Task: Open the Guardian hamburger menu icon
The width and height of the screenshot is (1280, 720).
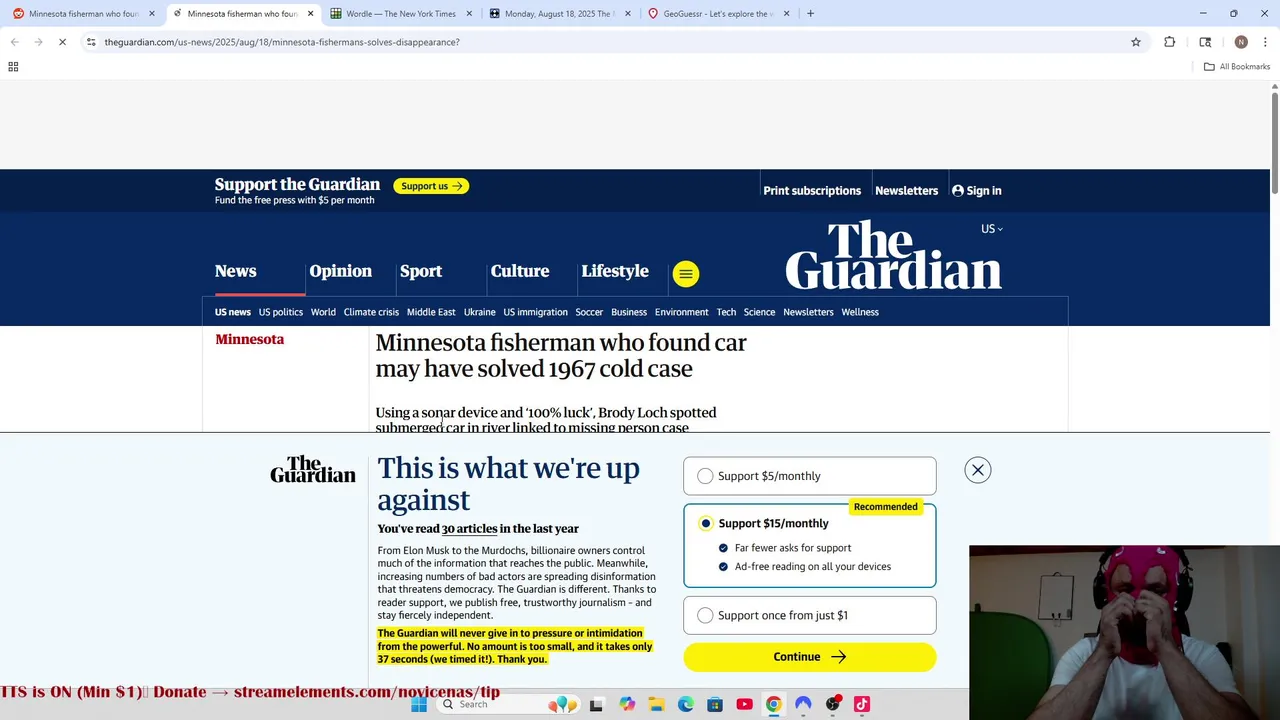Action: click(685, 273)
